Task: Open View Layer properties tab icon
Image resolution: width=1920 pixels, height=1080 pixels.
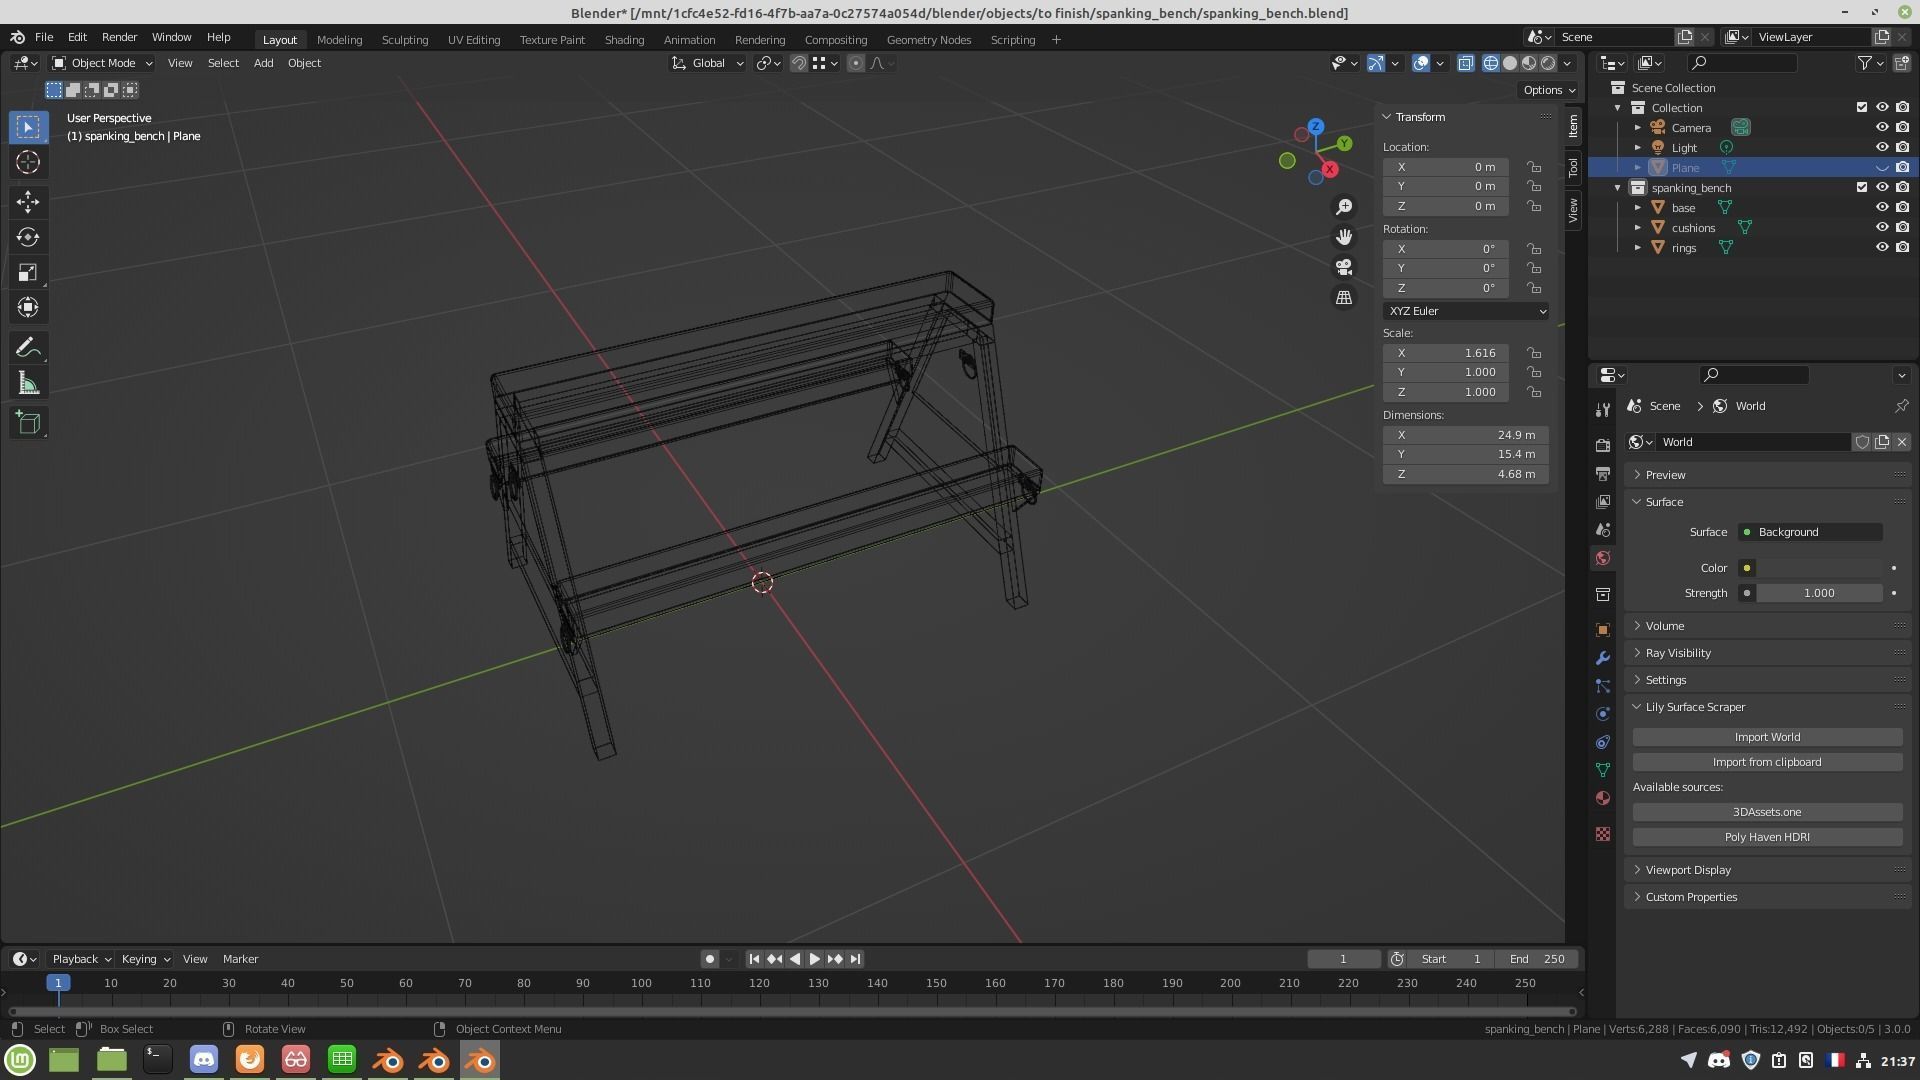Action: coord(1603,501)
